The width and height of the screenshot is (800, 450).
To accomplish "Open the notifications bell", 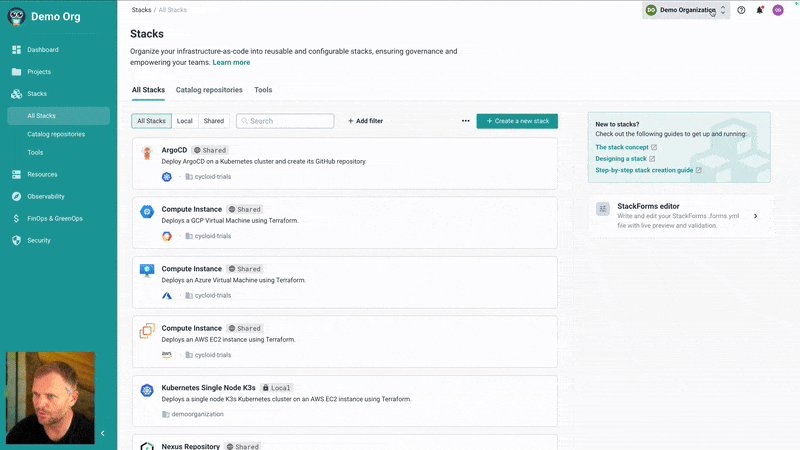I will tap(760, 10).
